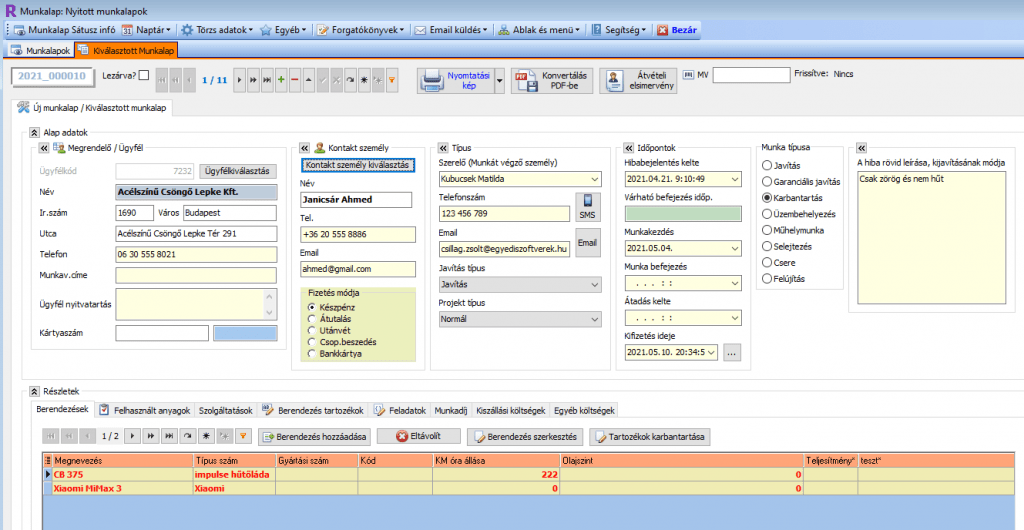Click the Átvételi elismervény button
The width and height of the screenshot is (1024, 530).
tap(638, 81)
